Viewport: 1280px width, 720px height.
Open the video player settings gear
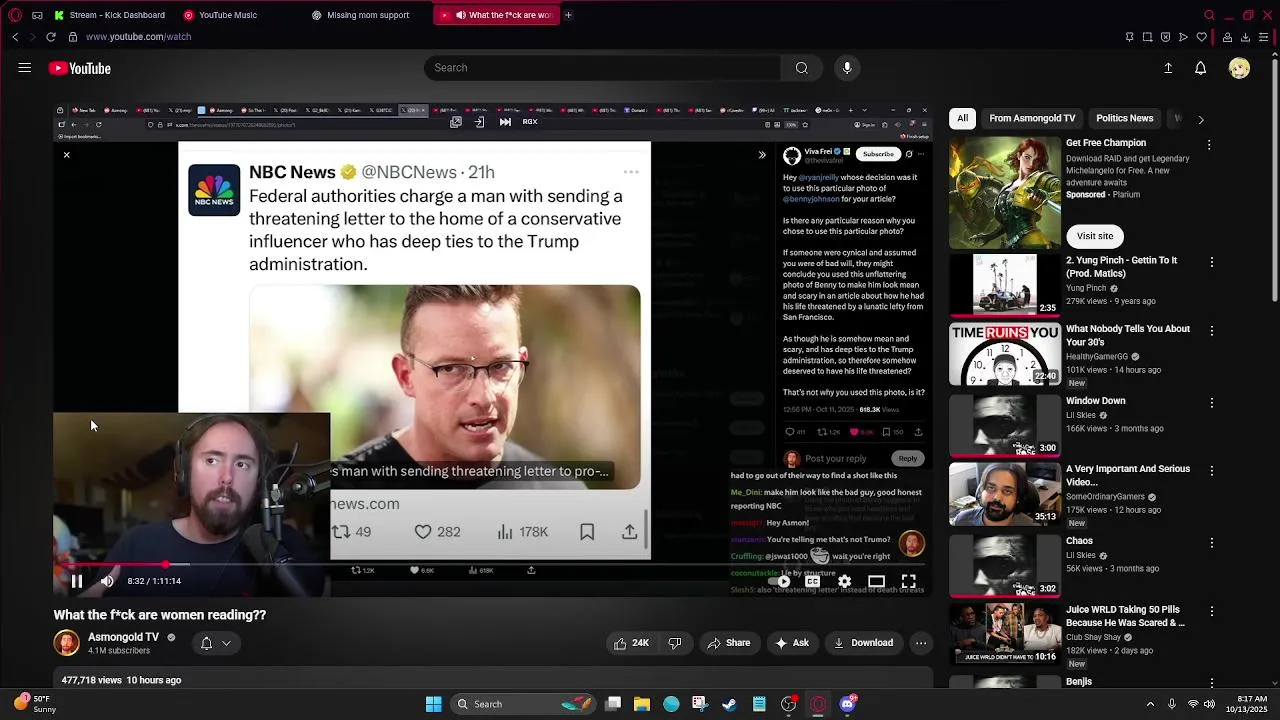(844, 581)
